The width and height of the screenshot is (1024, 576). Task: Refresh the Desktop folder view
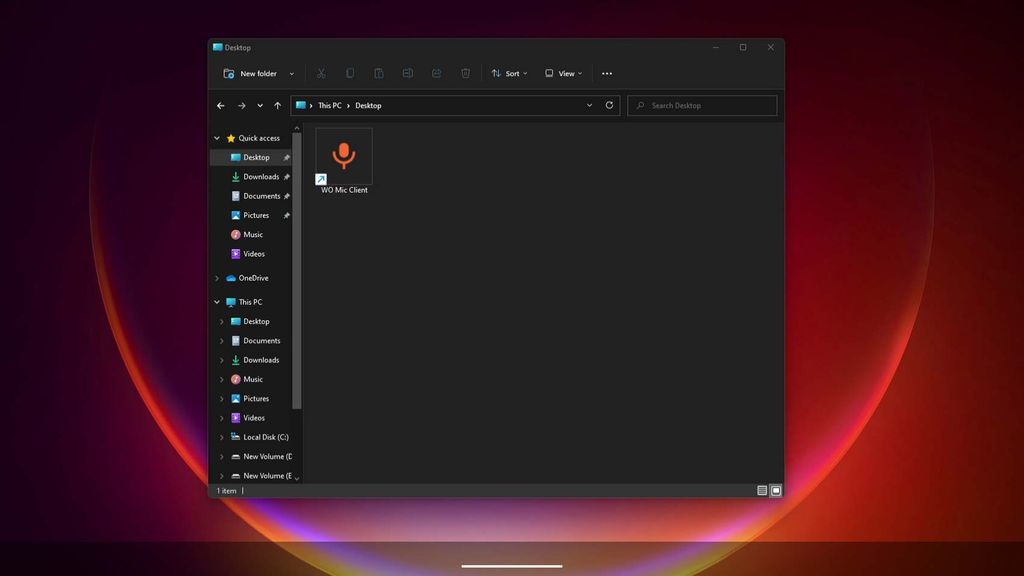click(x=610, y=105)
